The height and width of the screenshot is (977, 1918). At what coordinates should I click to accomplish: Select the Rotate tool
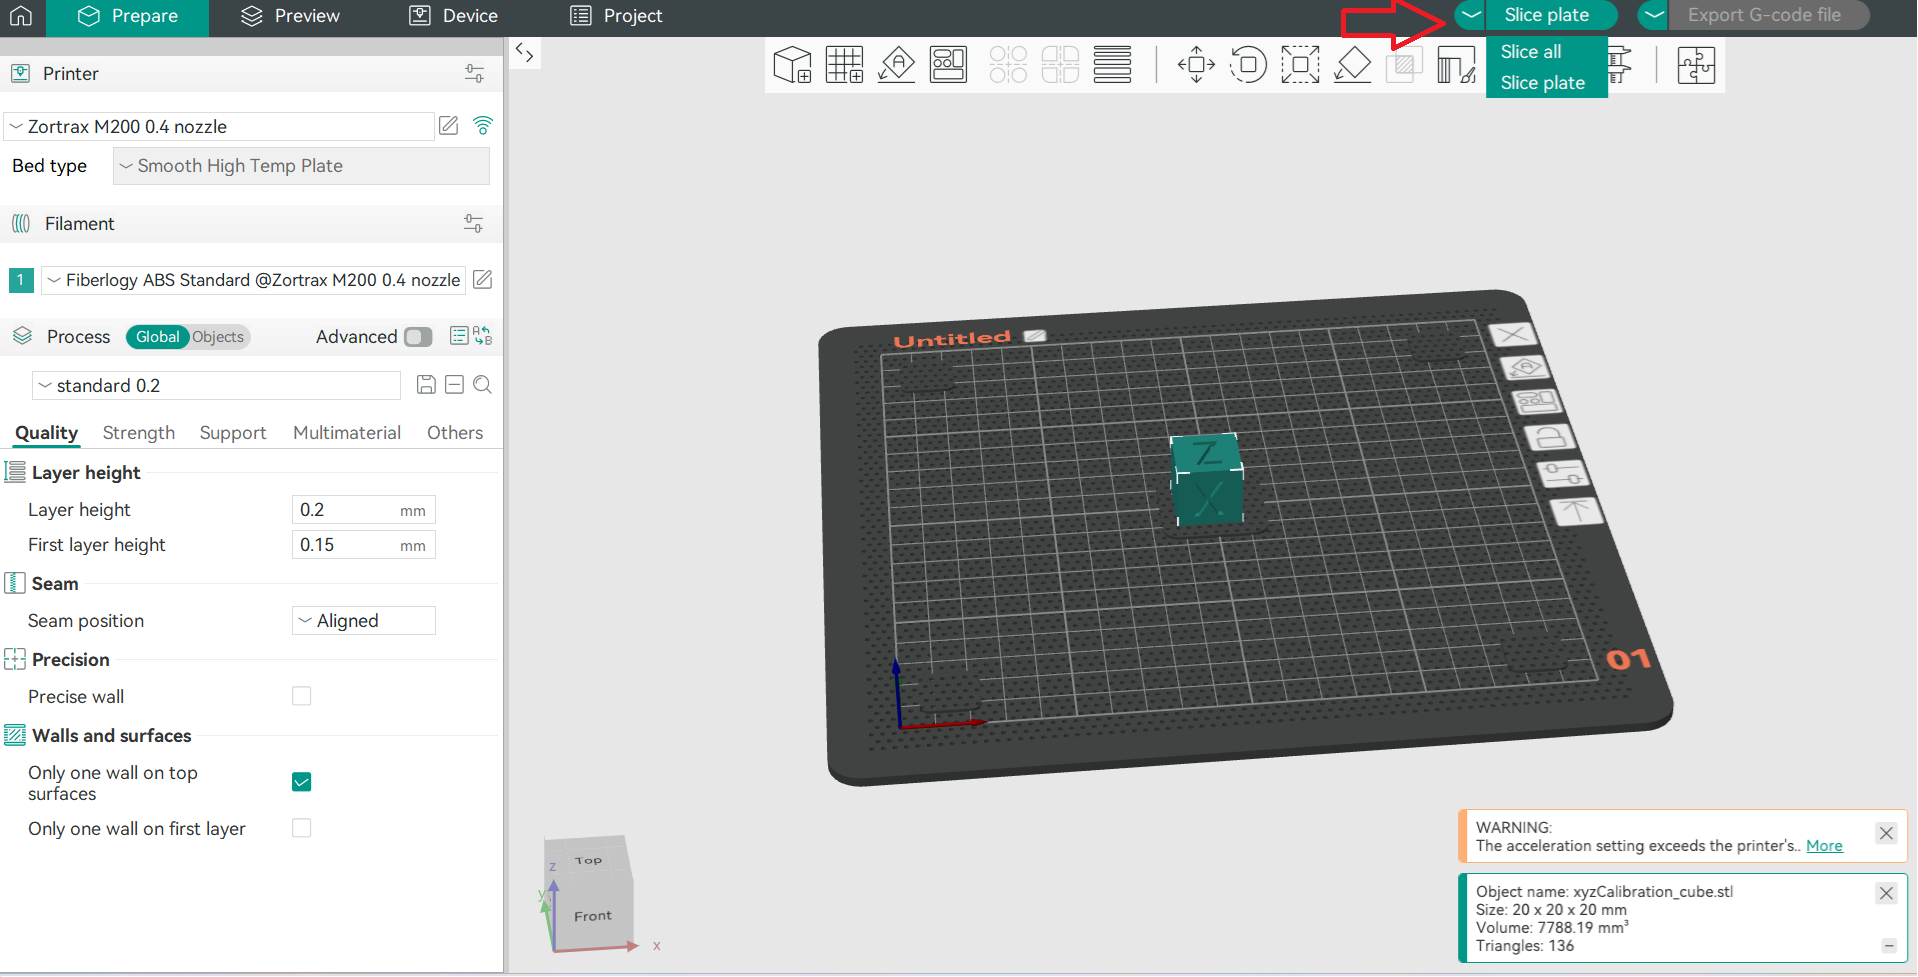(x=1248, y=65)
